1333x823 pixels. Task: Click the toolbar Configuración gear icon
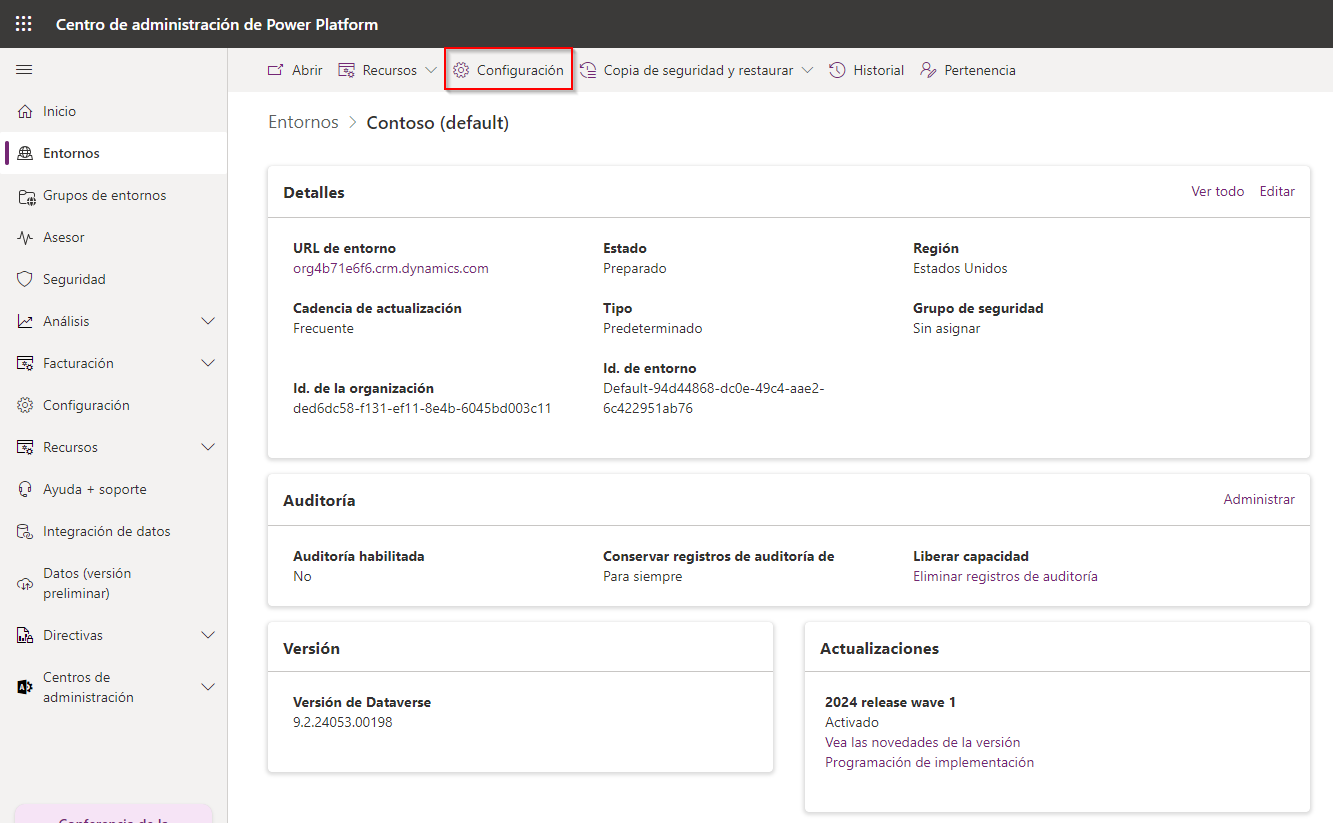[x=461, y=70]
